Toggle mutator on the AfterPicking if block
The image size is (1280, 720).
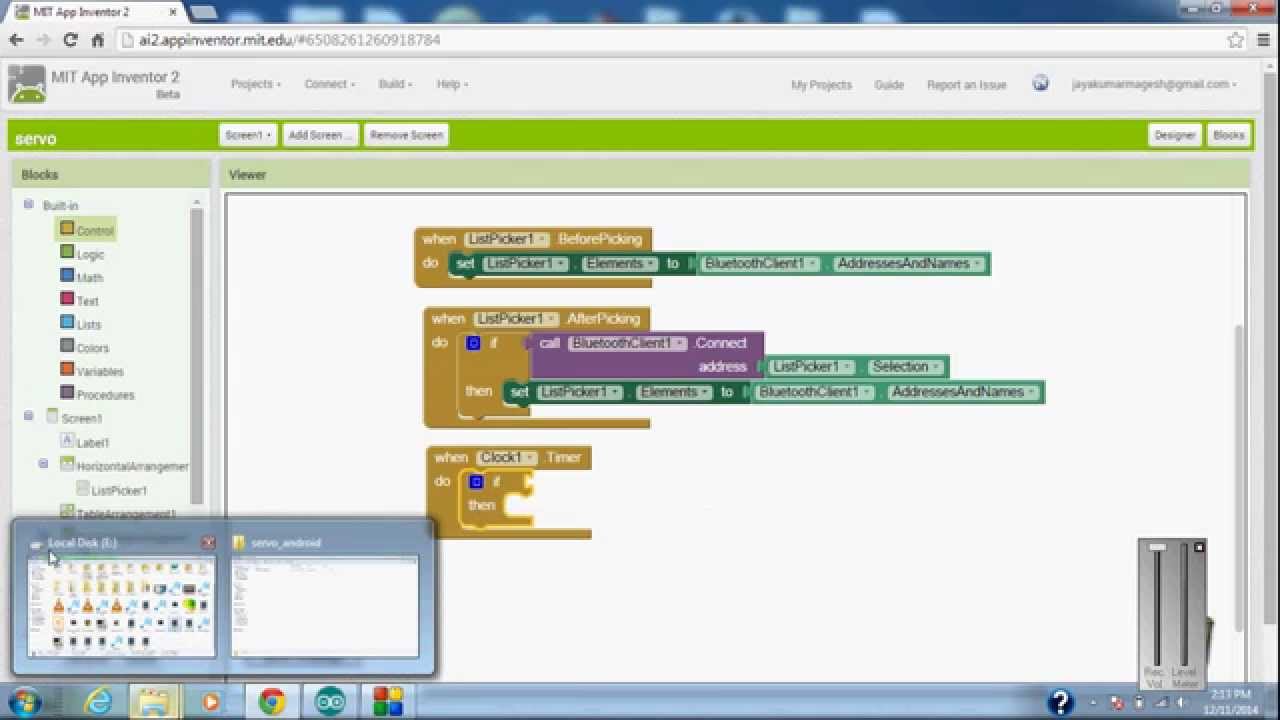click(x=474, y=343)
